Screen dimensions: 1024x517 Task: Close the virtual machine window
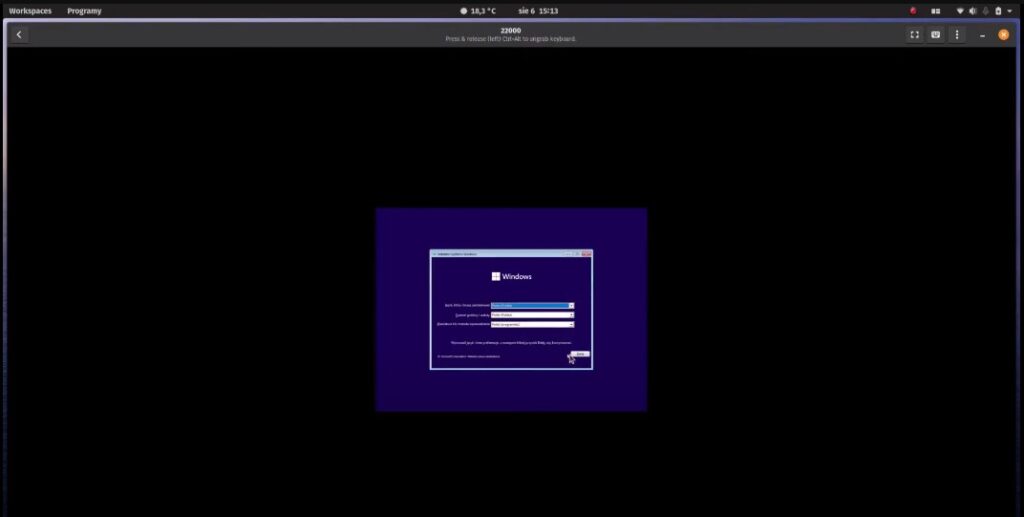point(1003,35)
